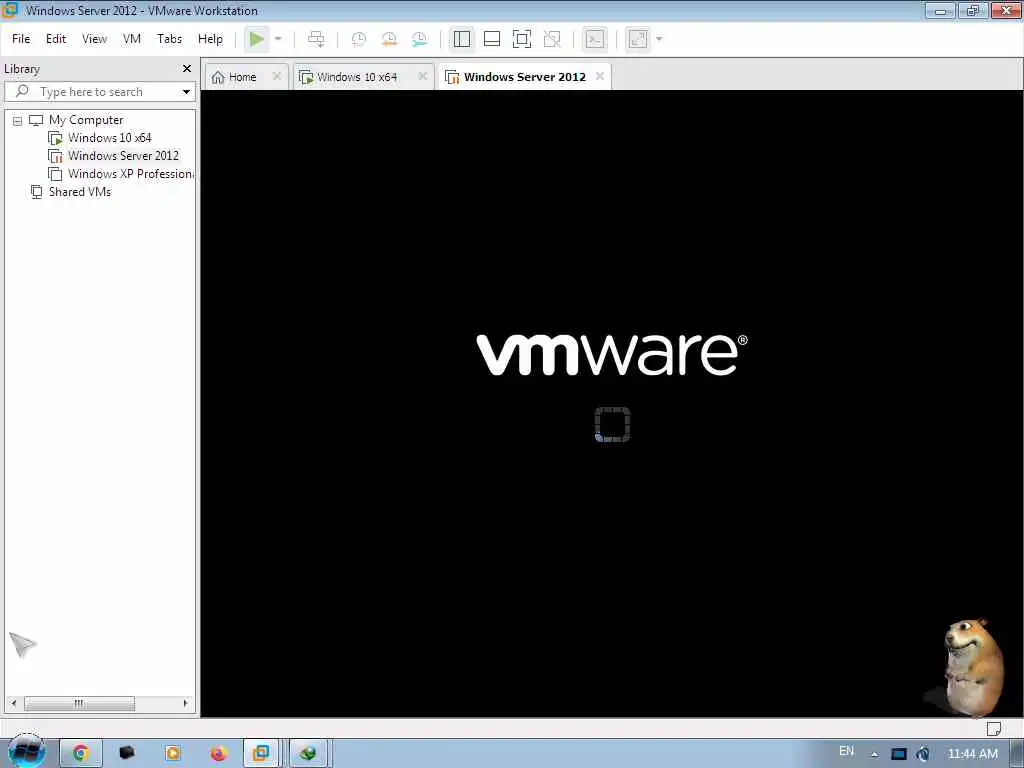
Task: Click the green Power On play button
Action: pyautogui.click(x=257, y=39)
